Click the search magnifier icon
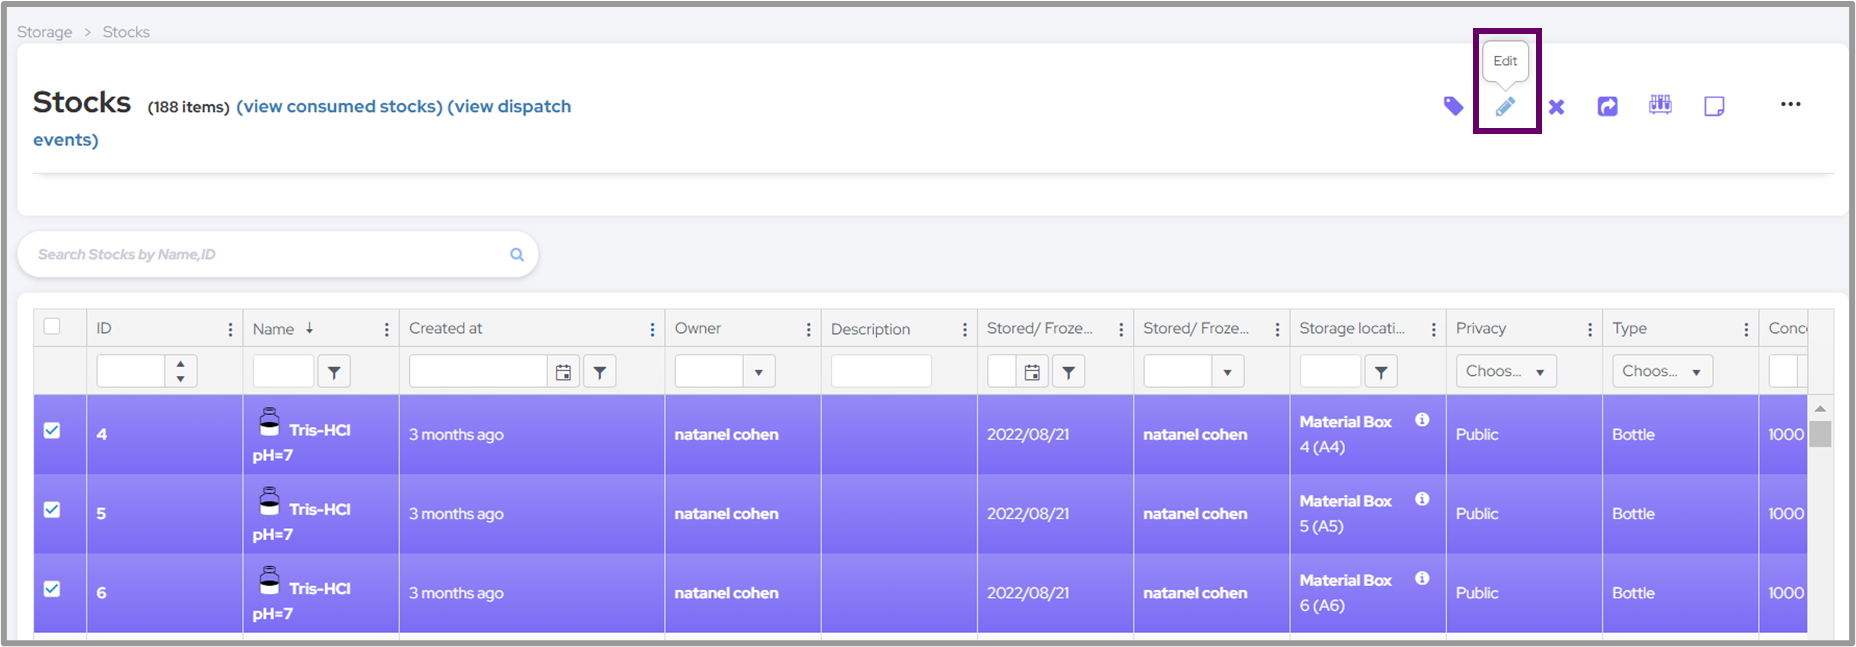Image resolution: width=1856 pixels, height=647 pixels. [517, 254]
